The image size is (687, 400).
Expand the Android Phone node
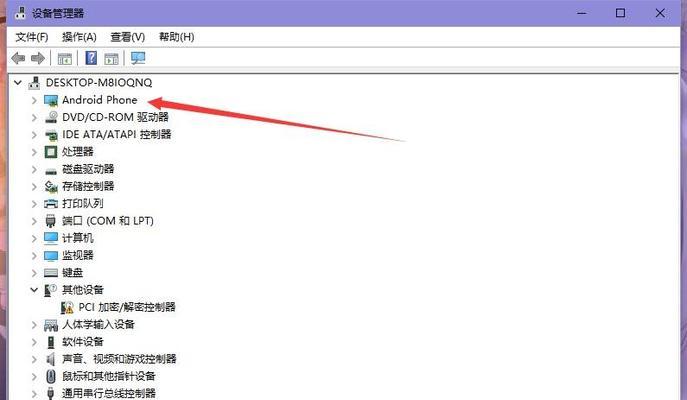[x=34, y=100]
